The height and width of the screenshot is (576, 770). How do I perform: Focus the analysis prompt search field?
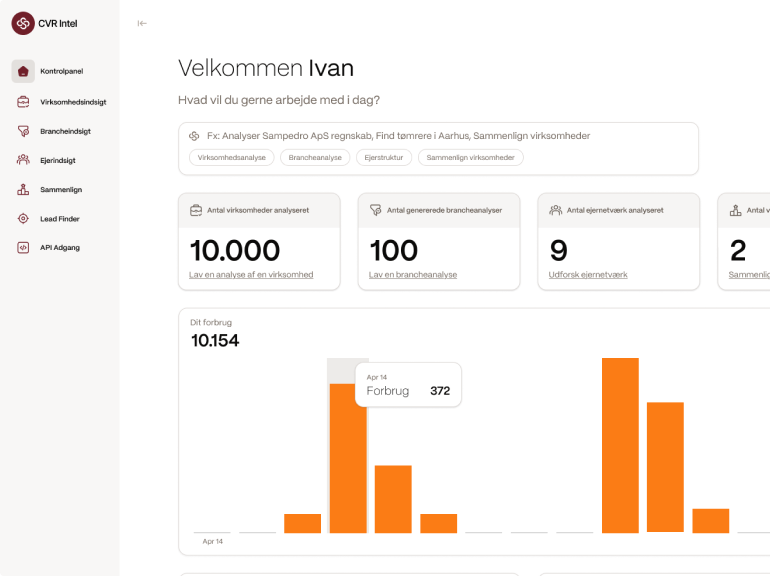click(x=440, y=136)
